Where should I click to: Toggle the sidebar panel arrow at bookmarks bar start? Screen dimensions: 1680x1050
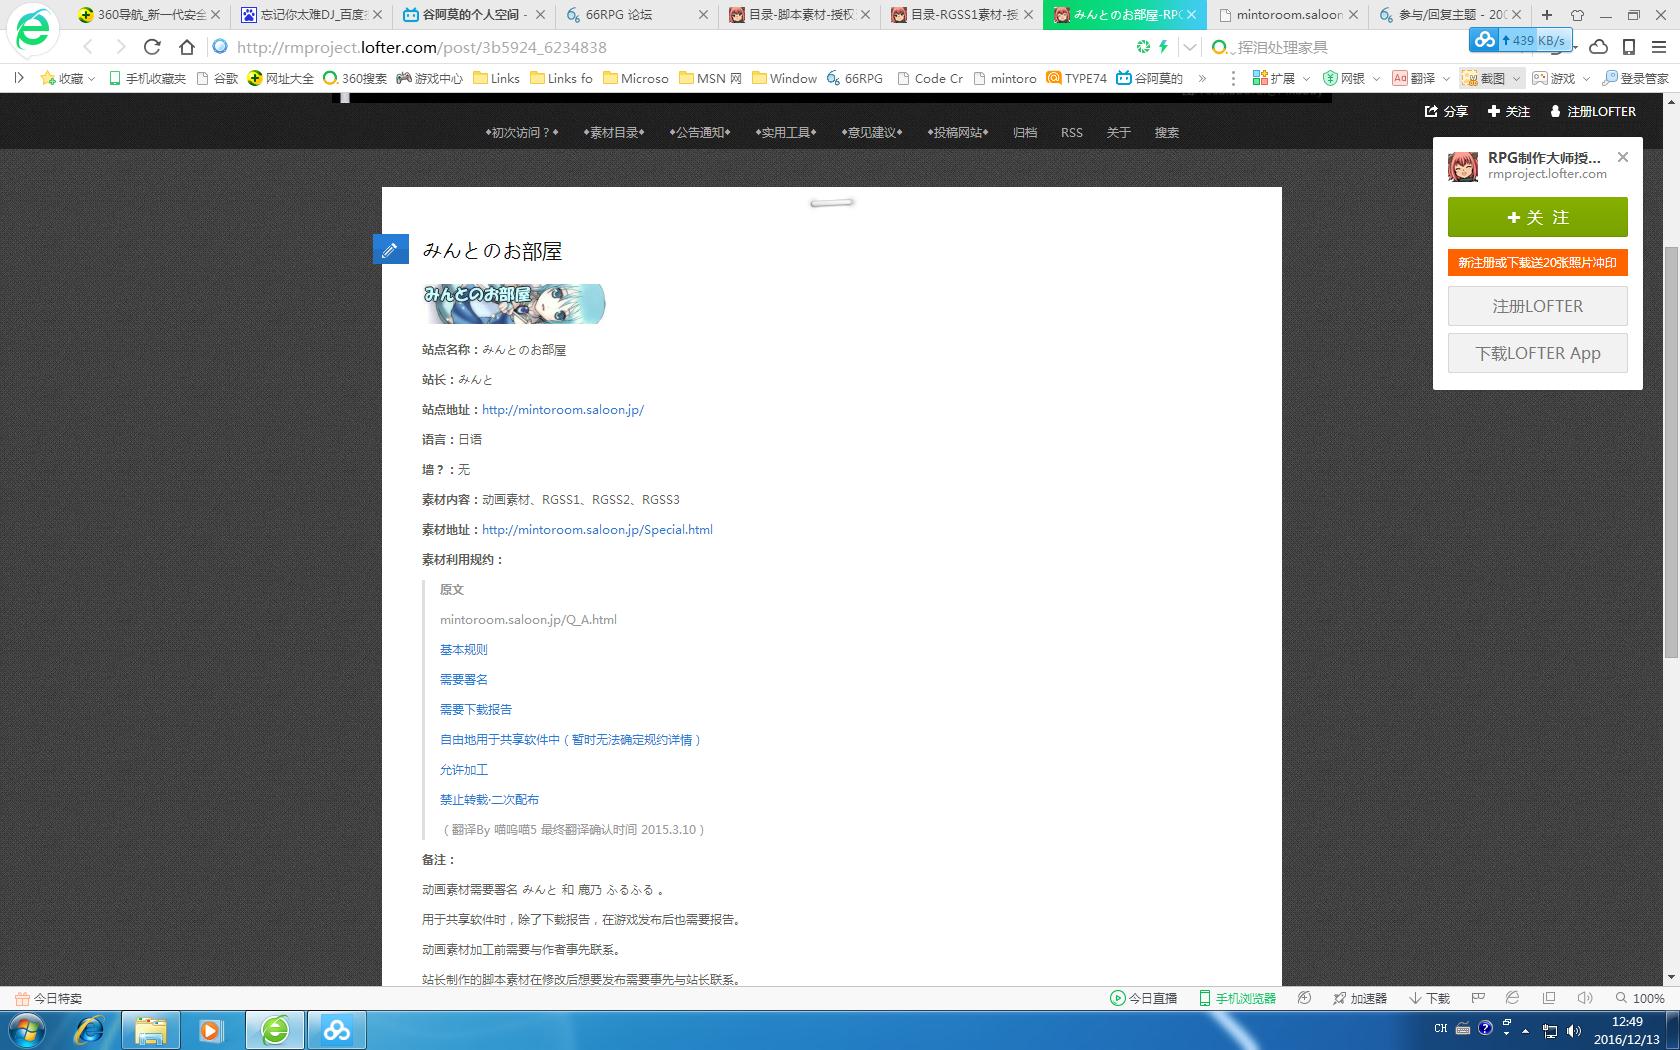[18, 78]
